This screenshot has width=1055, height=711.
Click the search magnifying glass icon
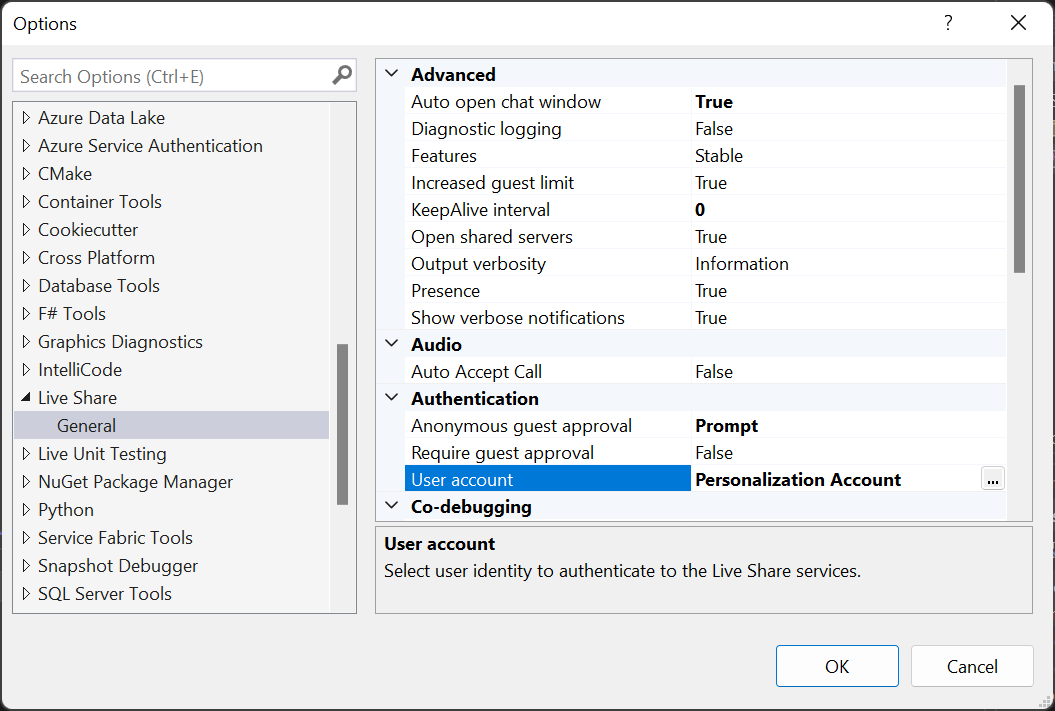[x=341, y=75]
